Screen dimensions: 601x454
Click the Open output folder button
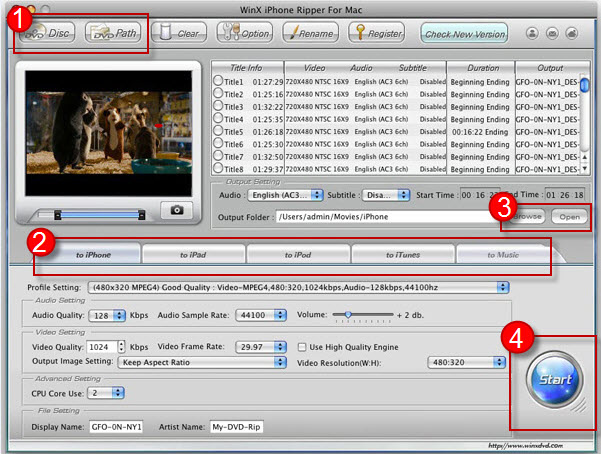click(569, 217)
